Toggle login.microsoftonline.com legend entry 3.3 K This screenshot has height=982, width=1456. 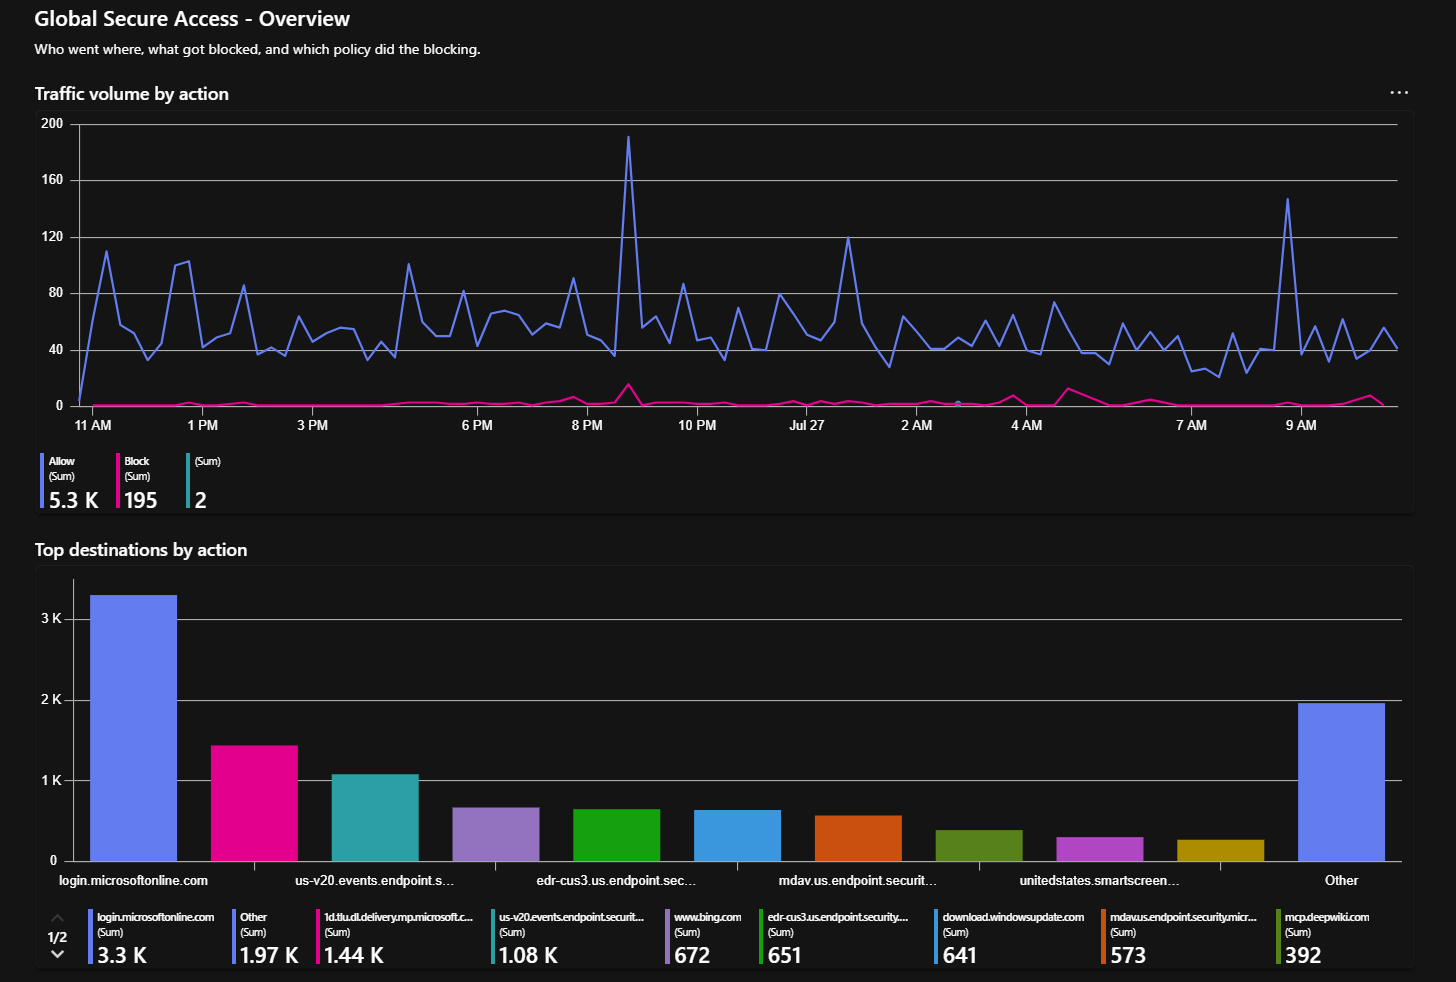pos(154,937)
